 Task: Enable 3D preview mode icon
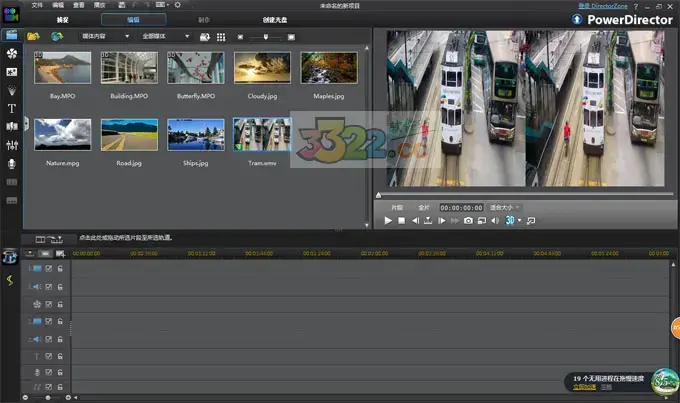click(511, 220)
